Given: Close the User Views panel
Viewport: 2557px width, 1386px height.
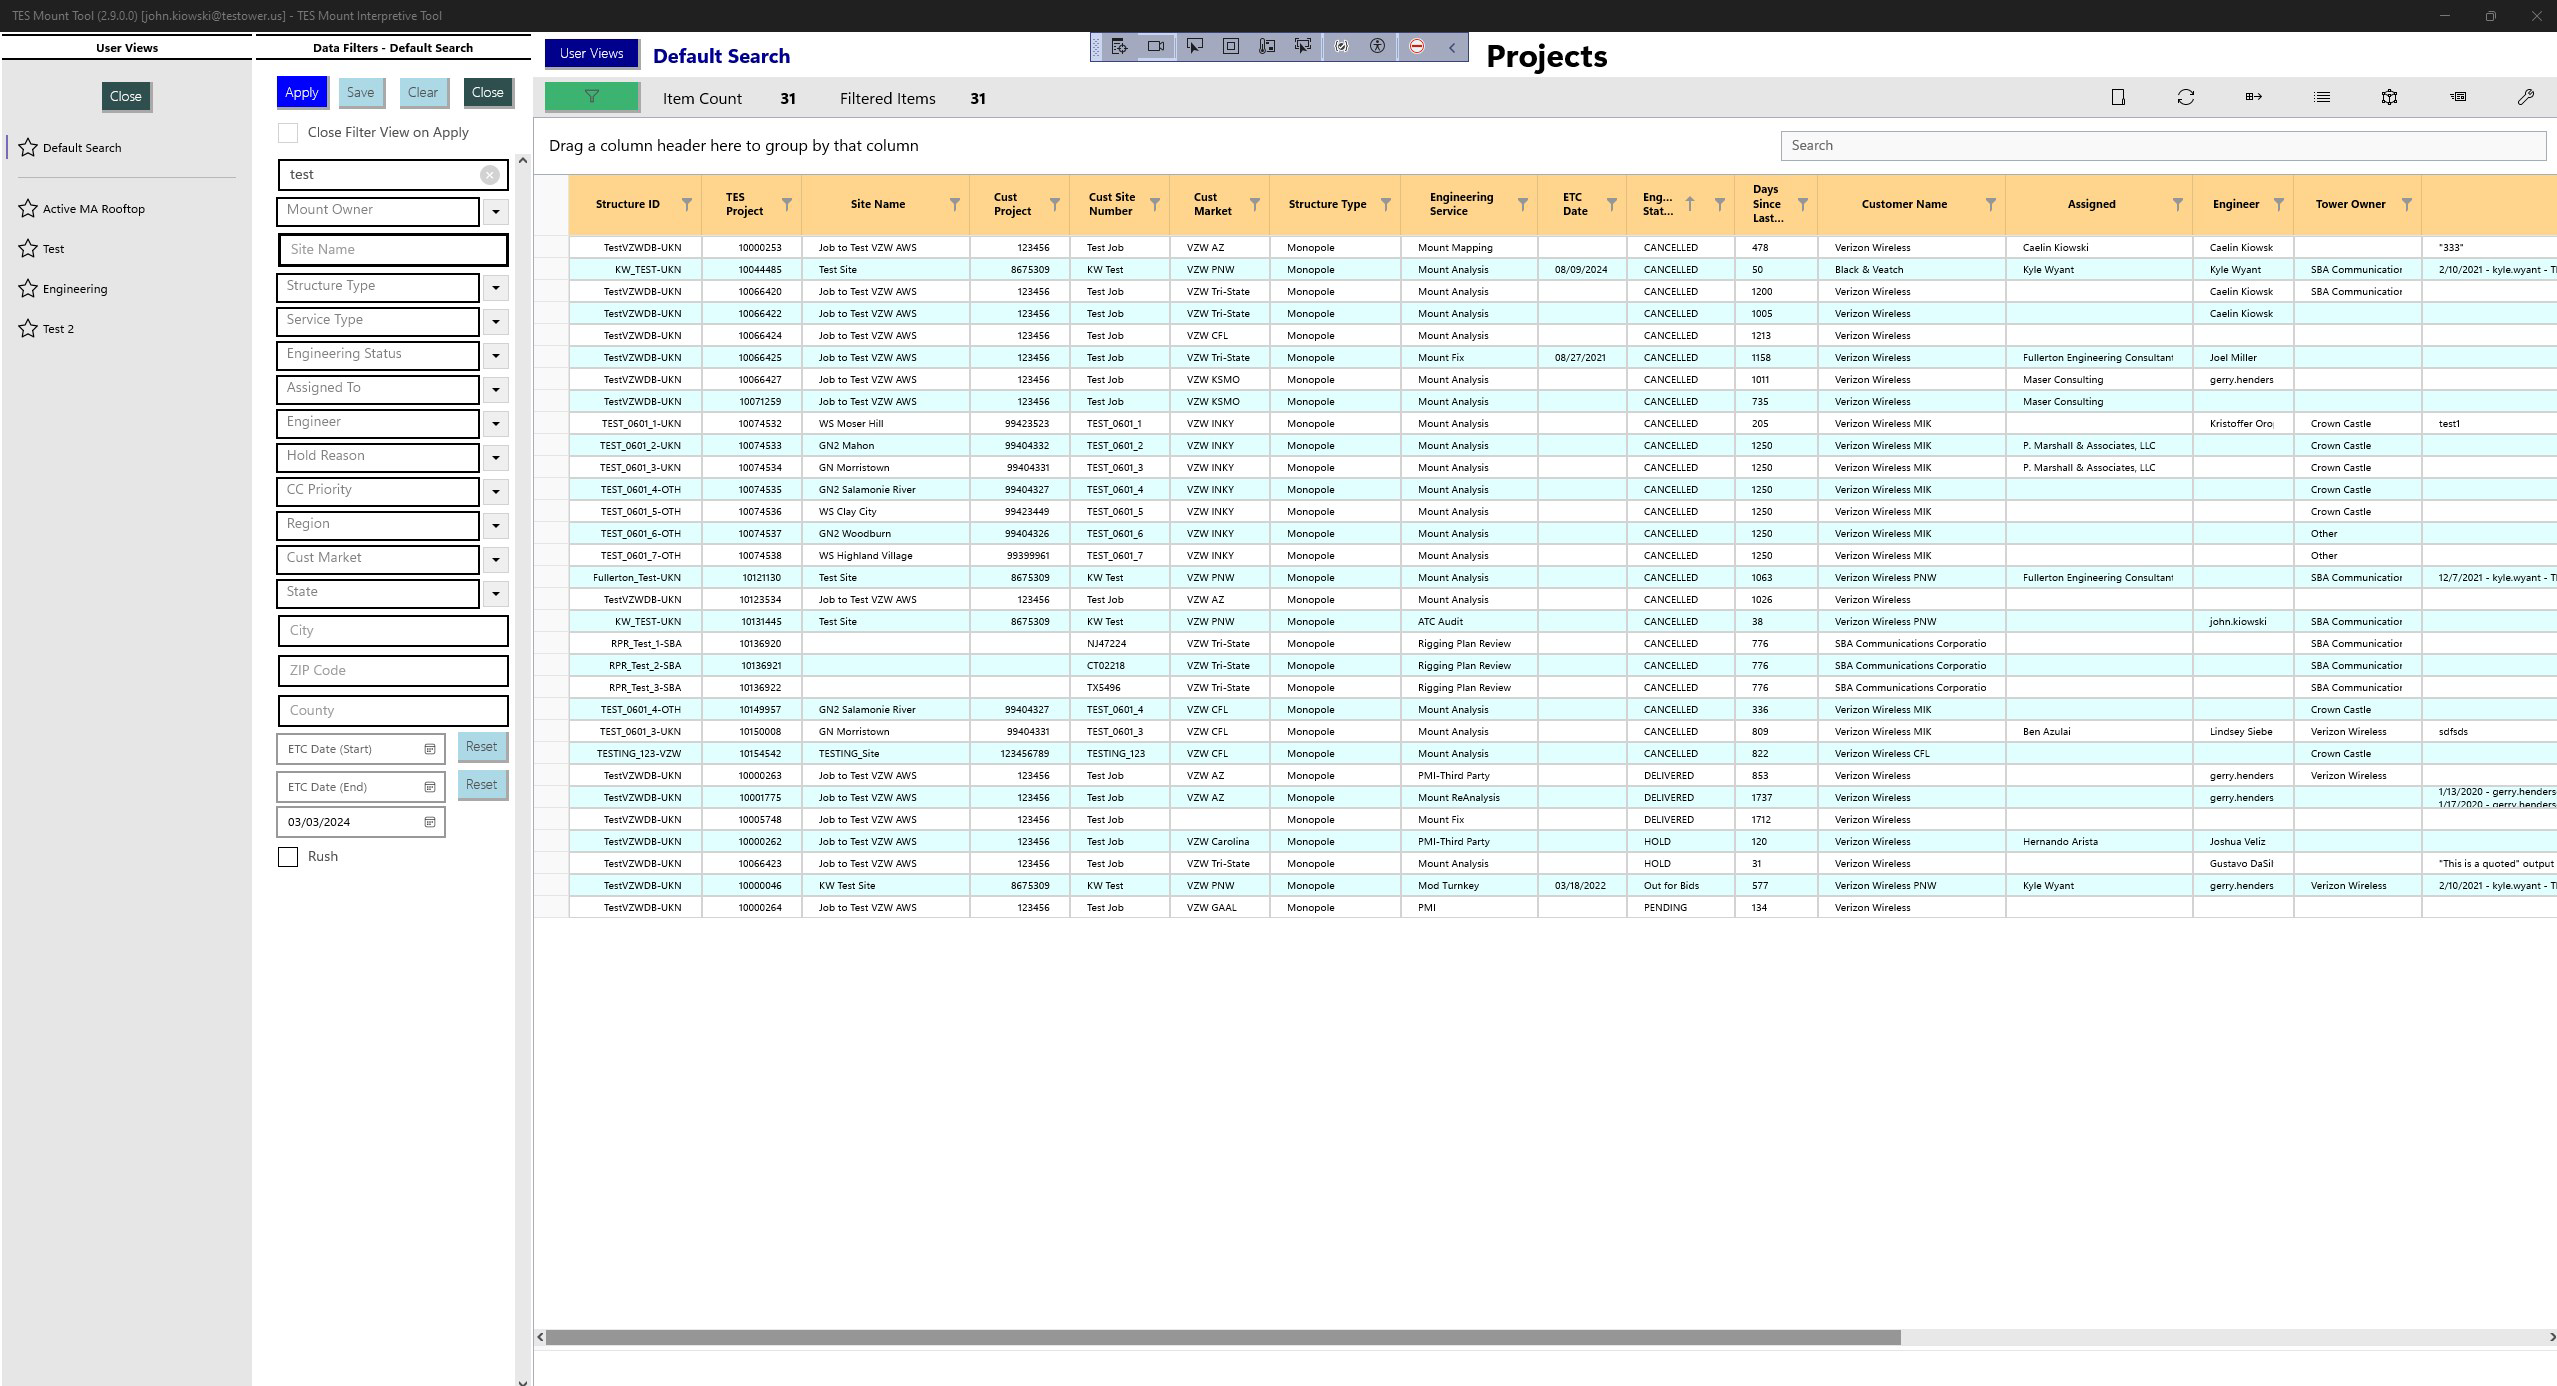Looking at the screenshot, I should [126, 96].
